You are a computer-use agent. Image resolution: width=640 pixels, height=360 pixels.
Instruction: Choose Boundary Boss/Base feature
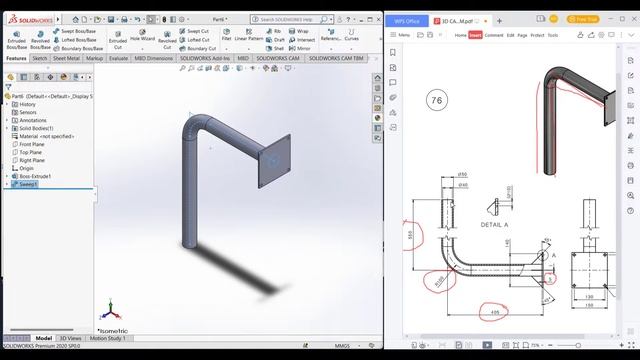click(78, 48)
